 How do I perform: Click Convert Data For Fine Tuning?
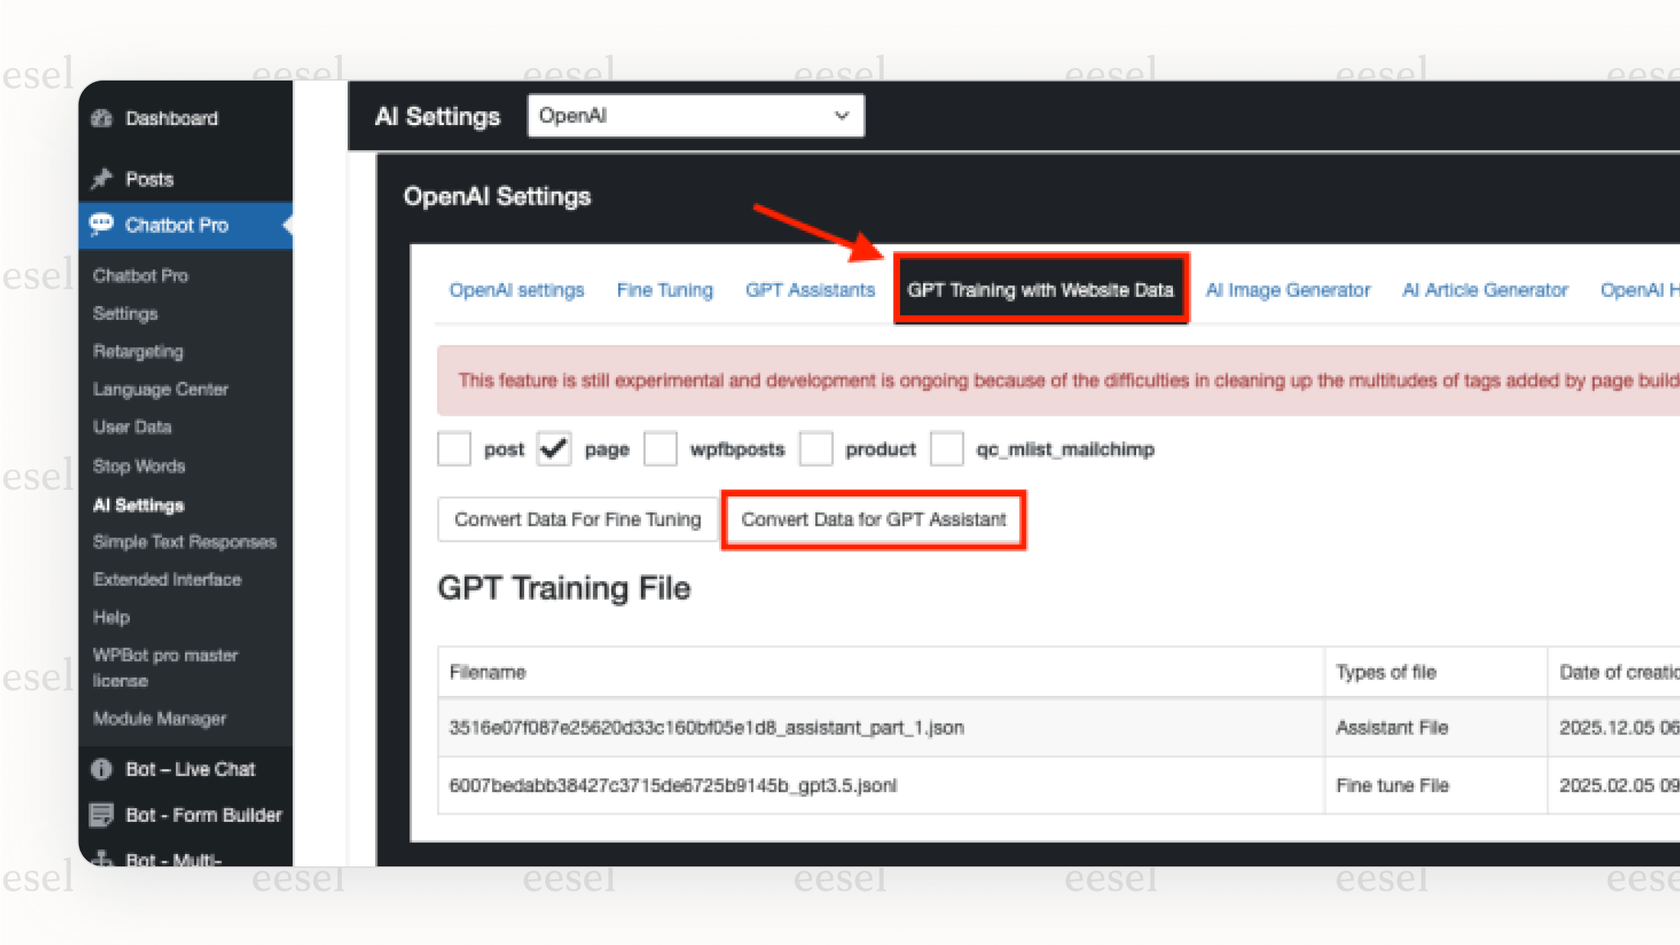[x=577, y=519]
